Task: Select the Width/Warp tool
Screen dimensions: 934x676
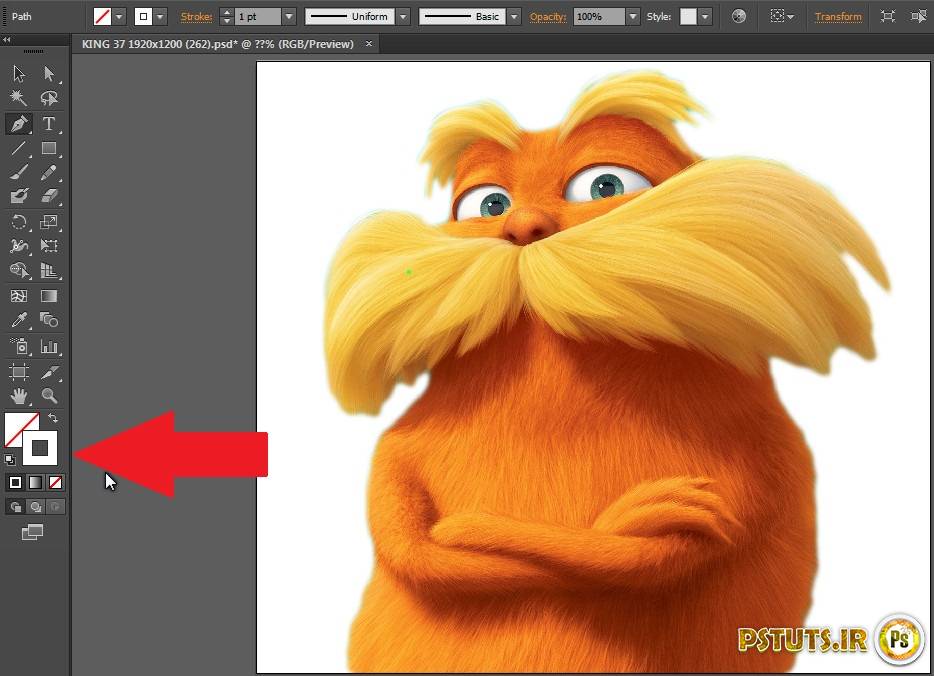Action: (19, 245)
